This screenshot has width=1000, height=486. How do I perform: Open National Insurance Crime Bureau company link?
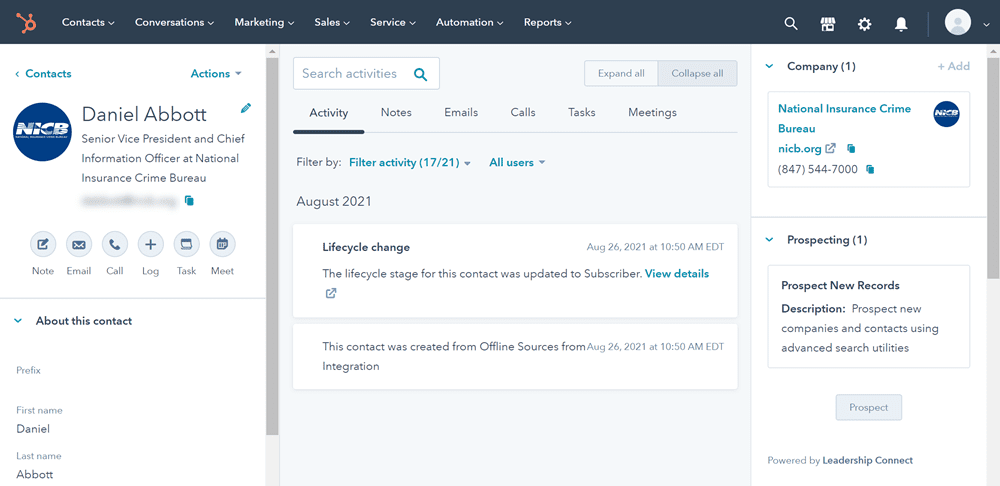[844, 119]
